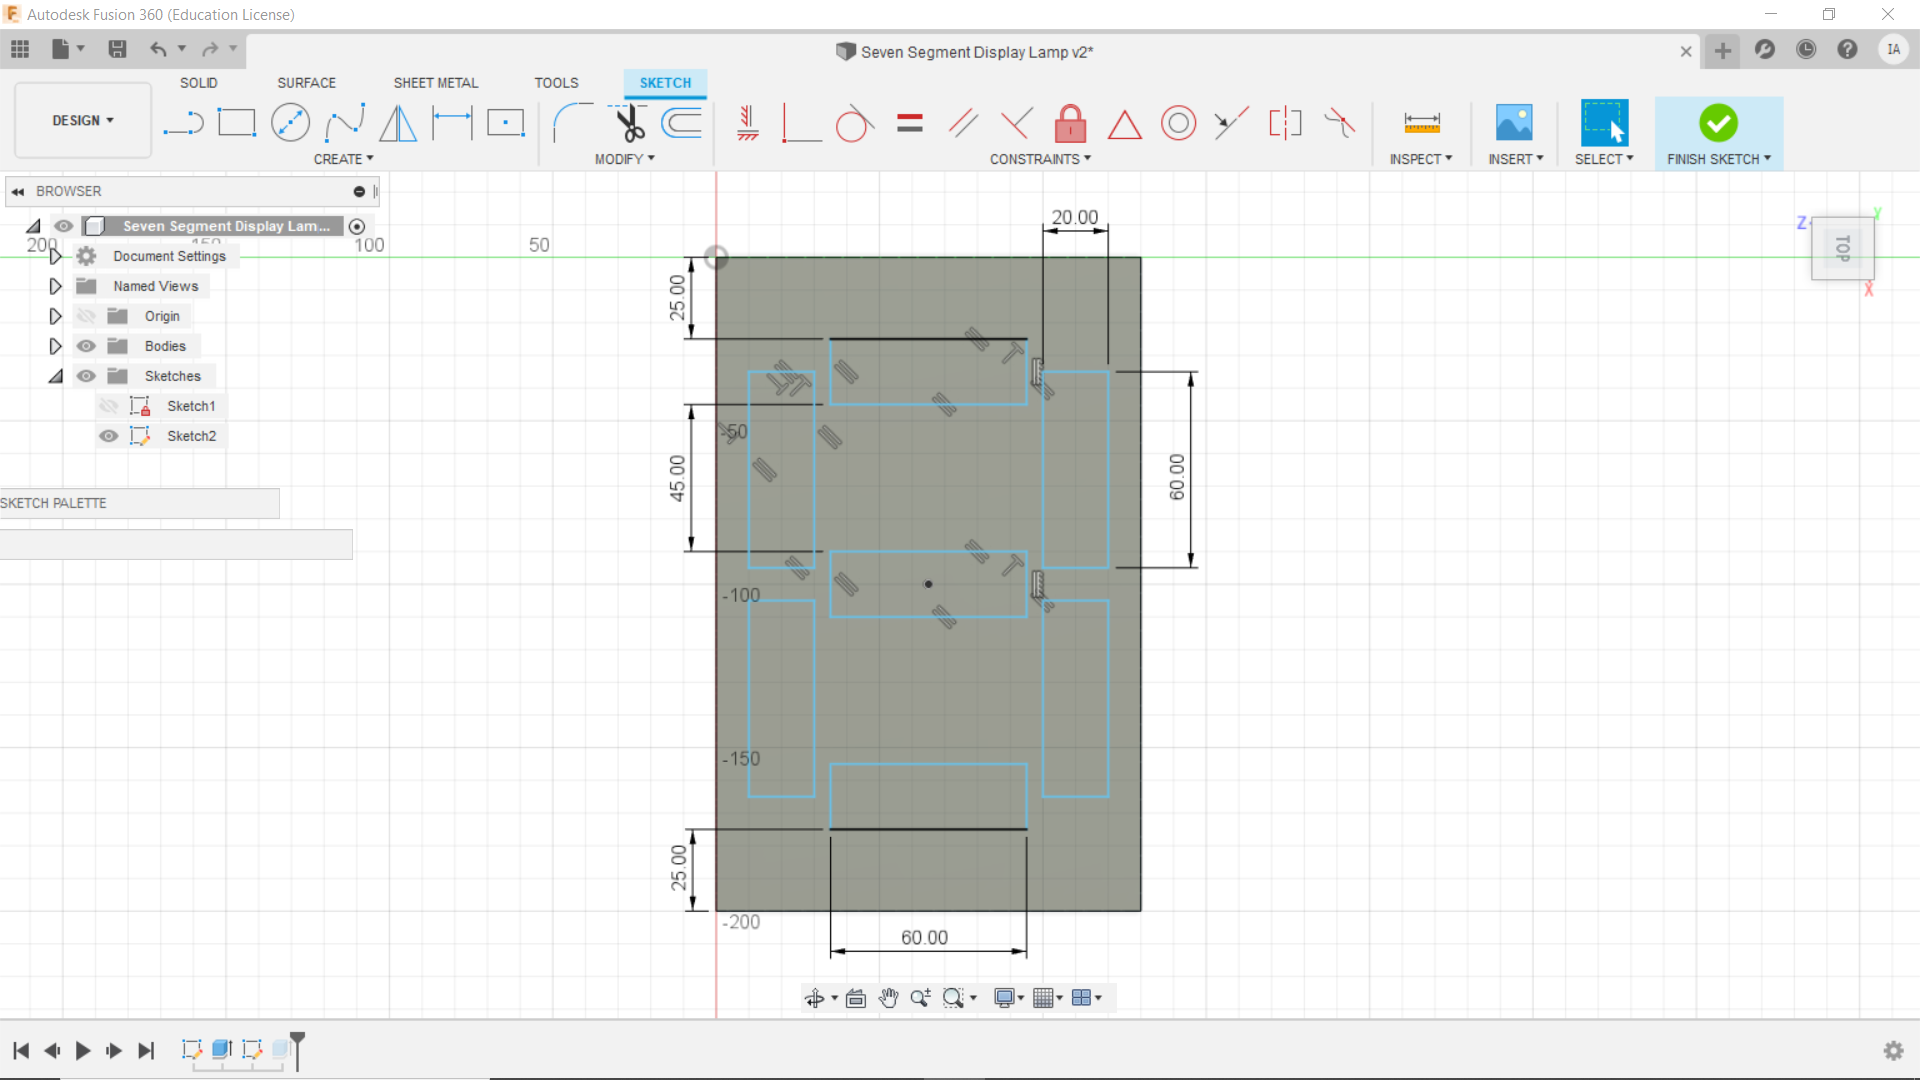
Task: Select the Line tool
Action: pyautogui.click(x=184, y=122)
